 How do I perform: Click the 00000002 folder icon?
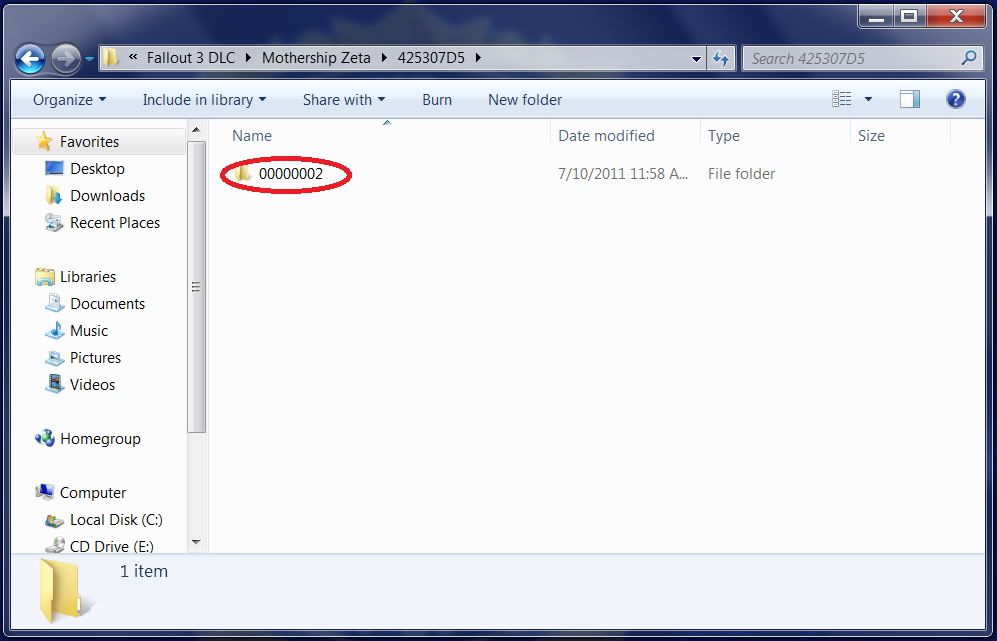click(242, 173)
